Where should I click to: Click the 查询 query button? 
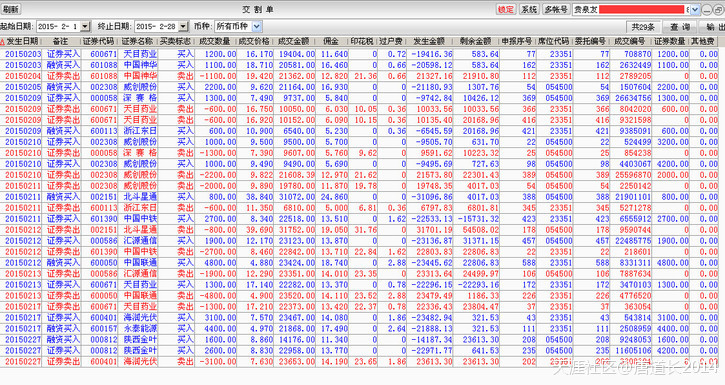click(680, 27)
